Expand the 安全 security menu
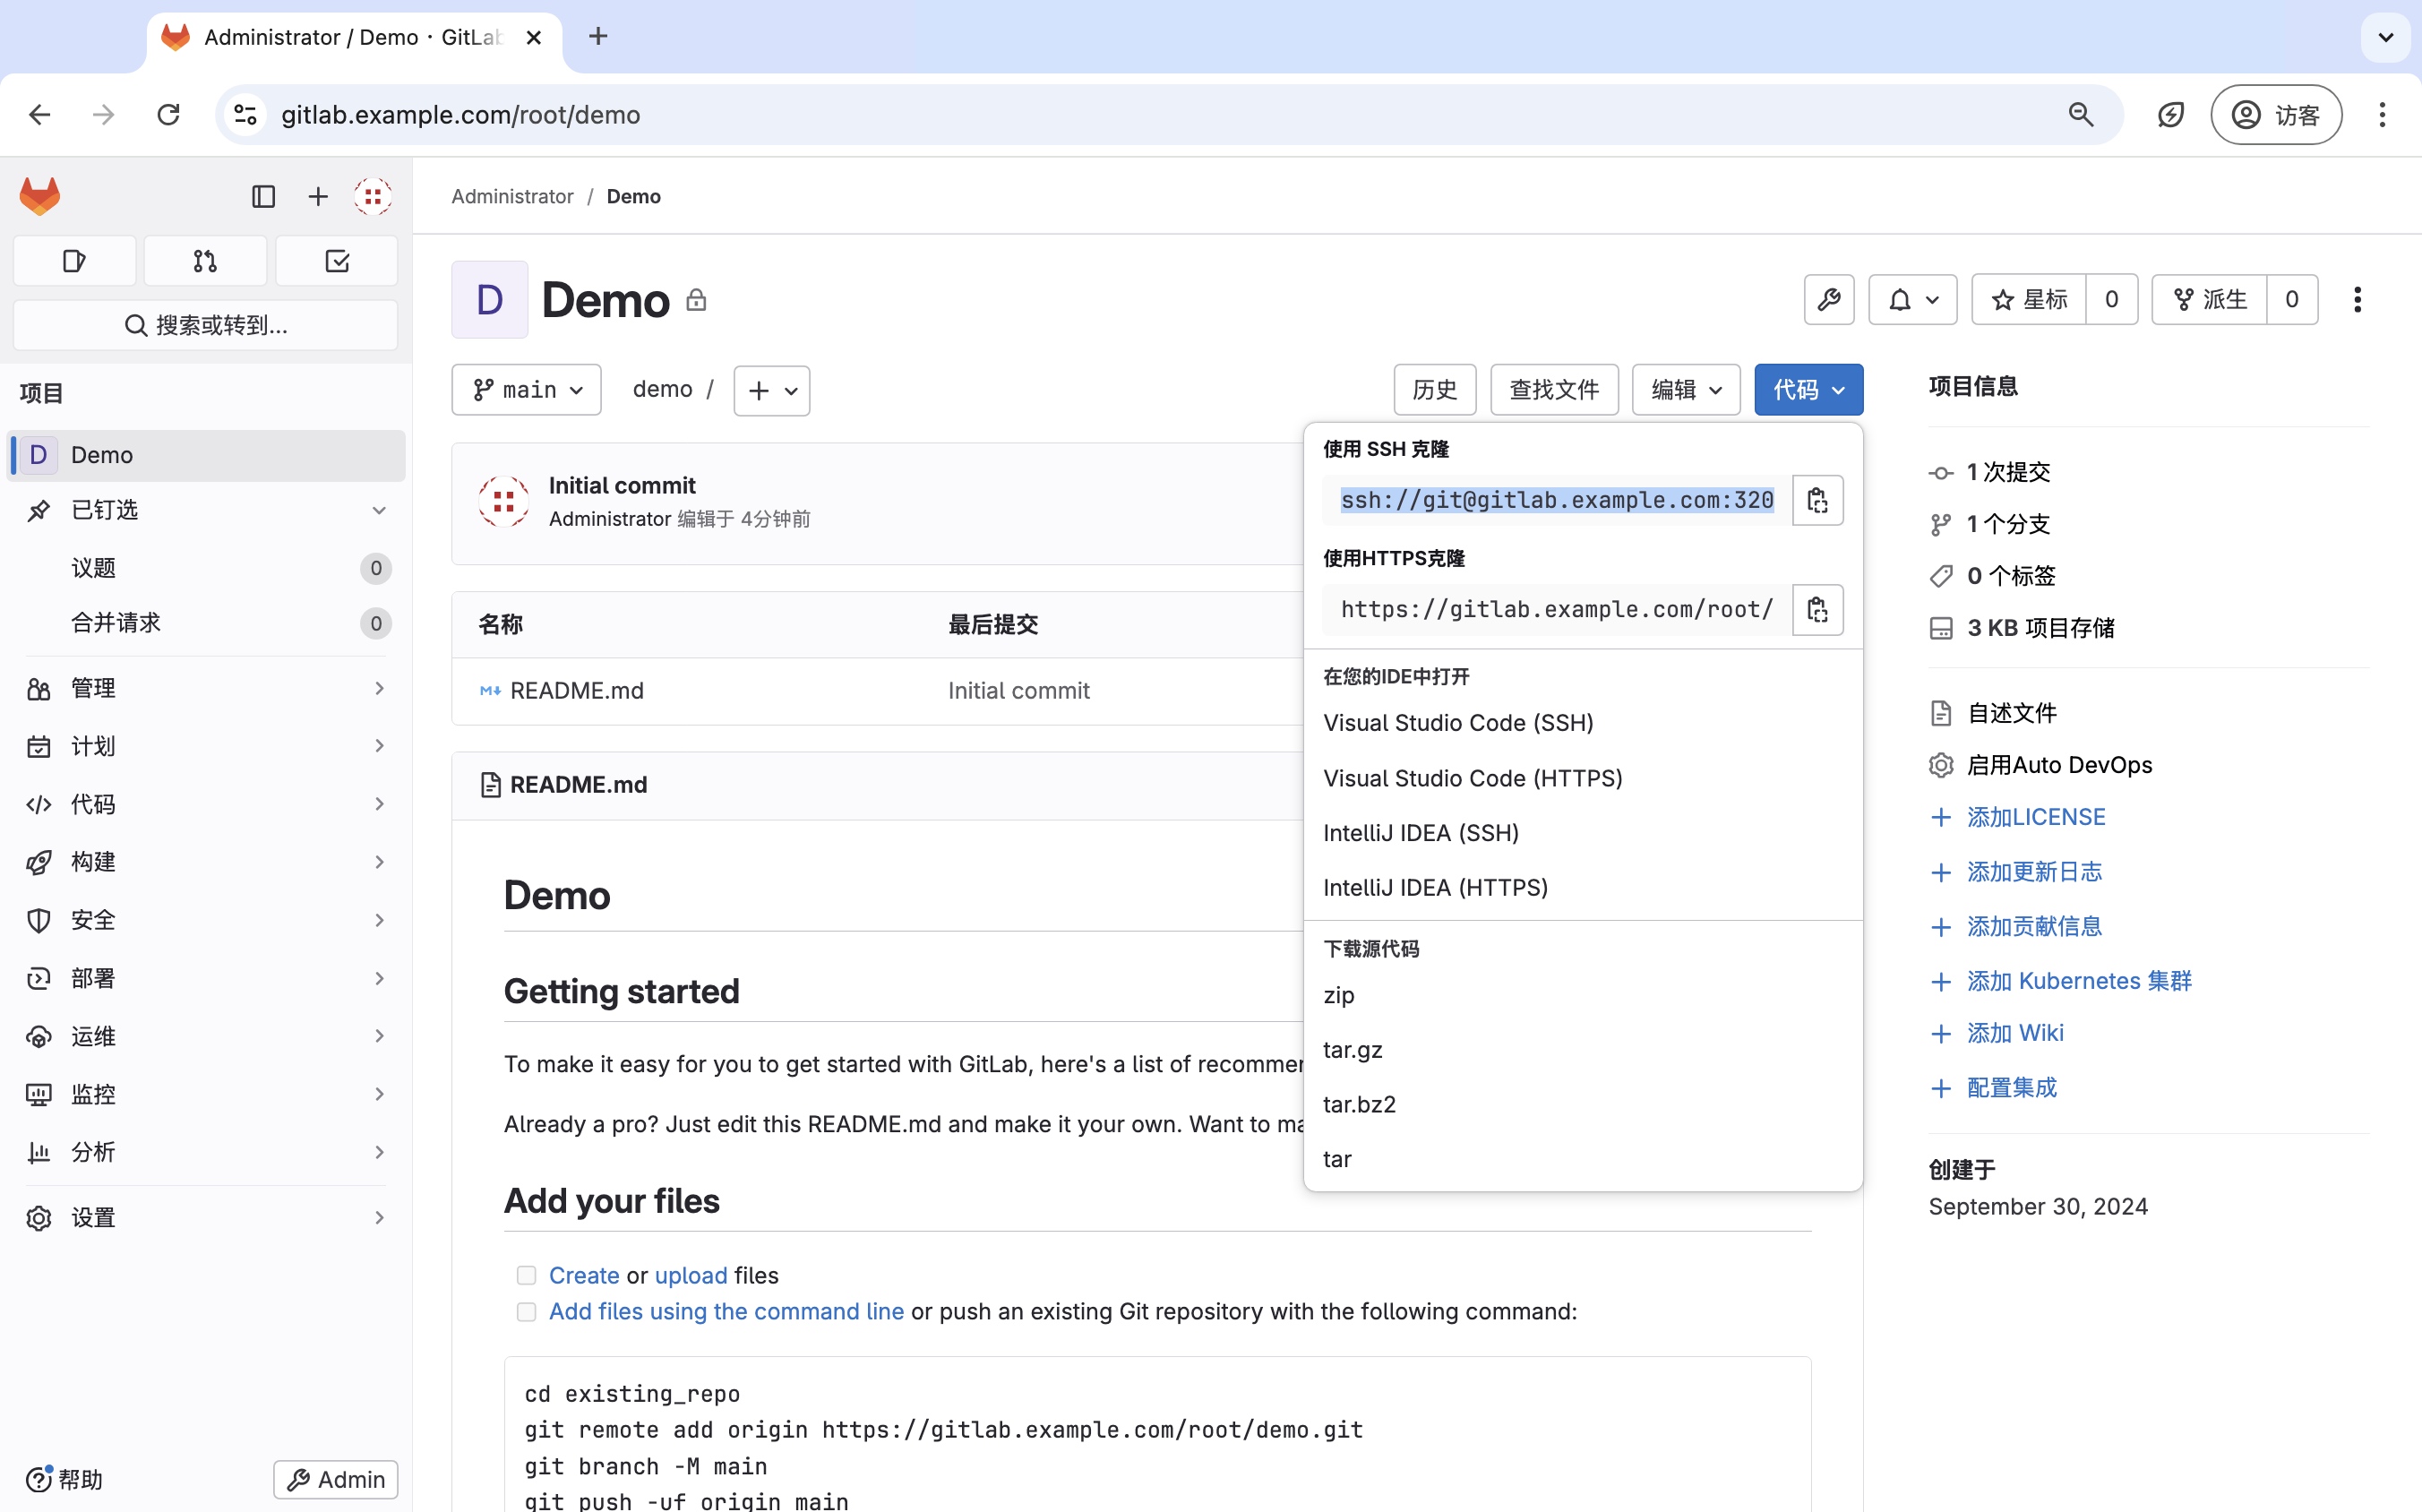 click(206, 920)
